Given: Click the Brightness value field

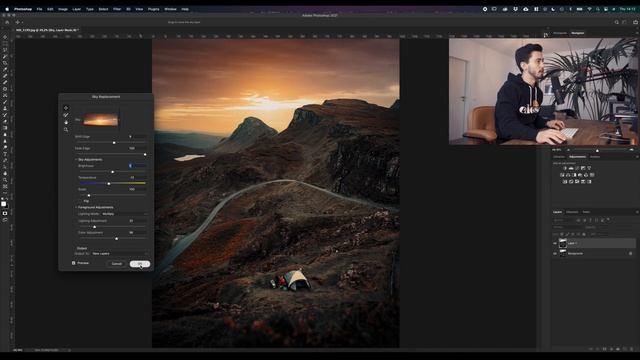Looking at the screenshot, I should tap(138, 166).
